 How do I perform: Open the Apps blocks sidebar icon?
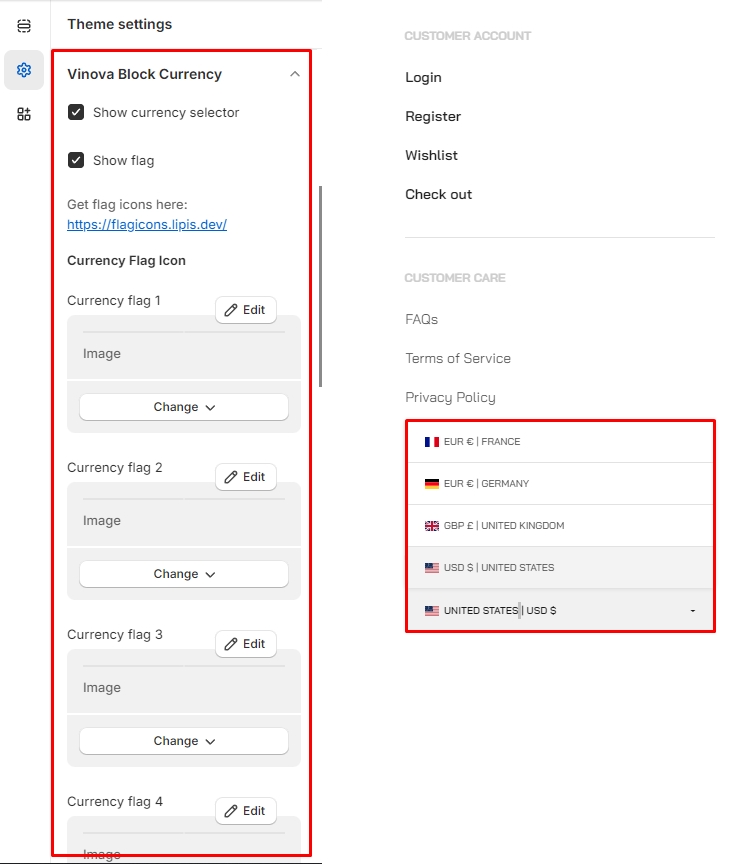(x=24, y=114)
